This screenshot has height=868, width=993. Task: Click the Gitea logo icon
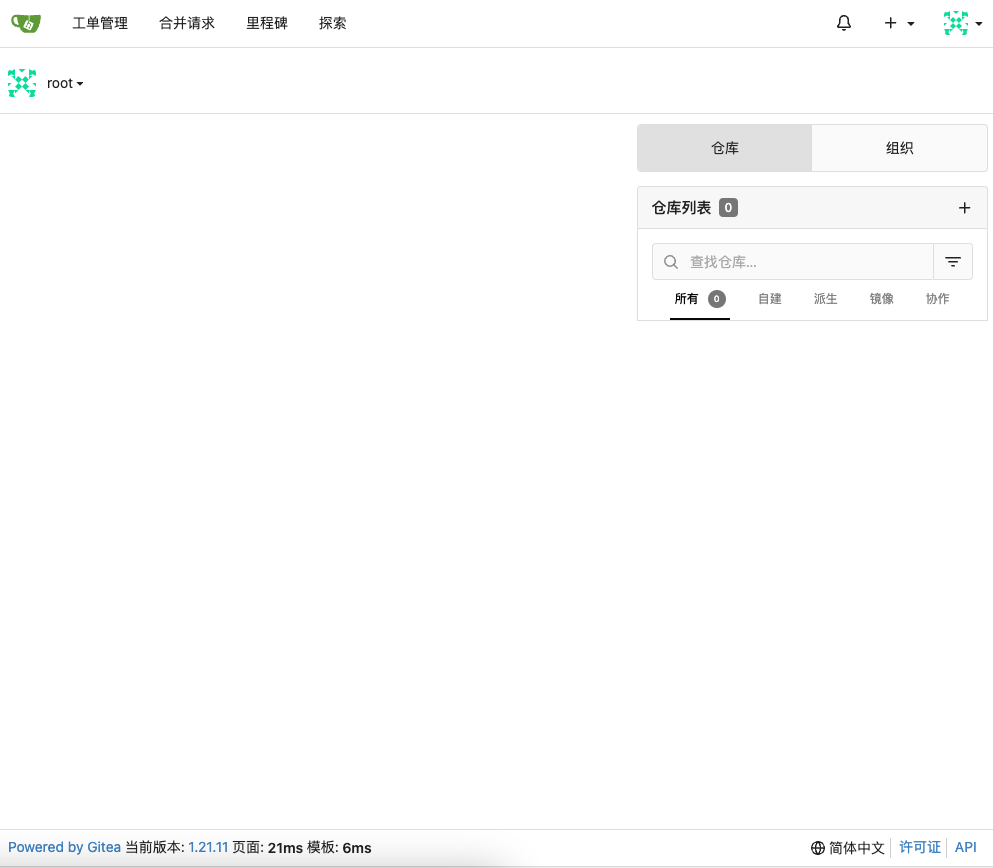coord(26,23)
